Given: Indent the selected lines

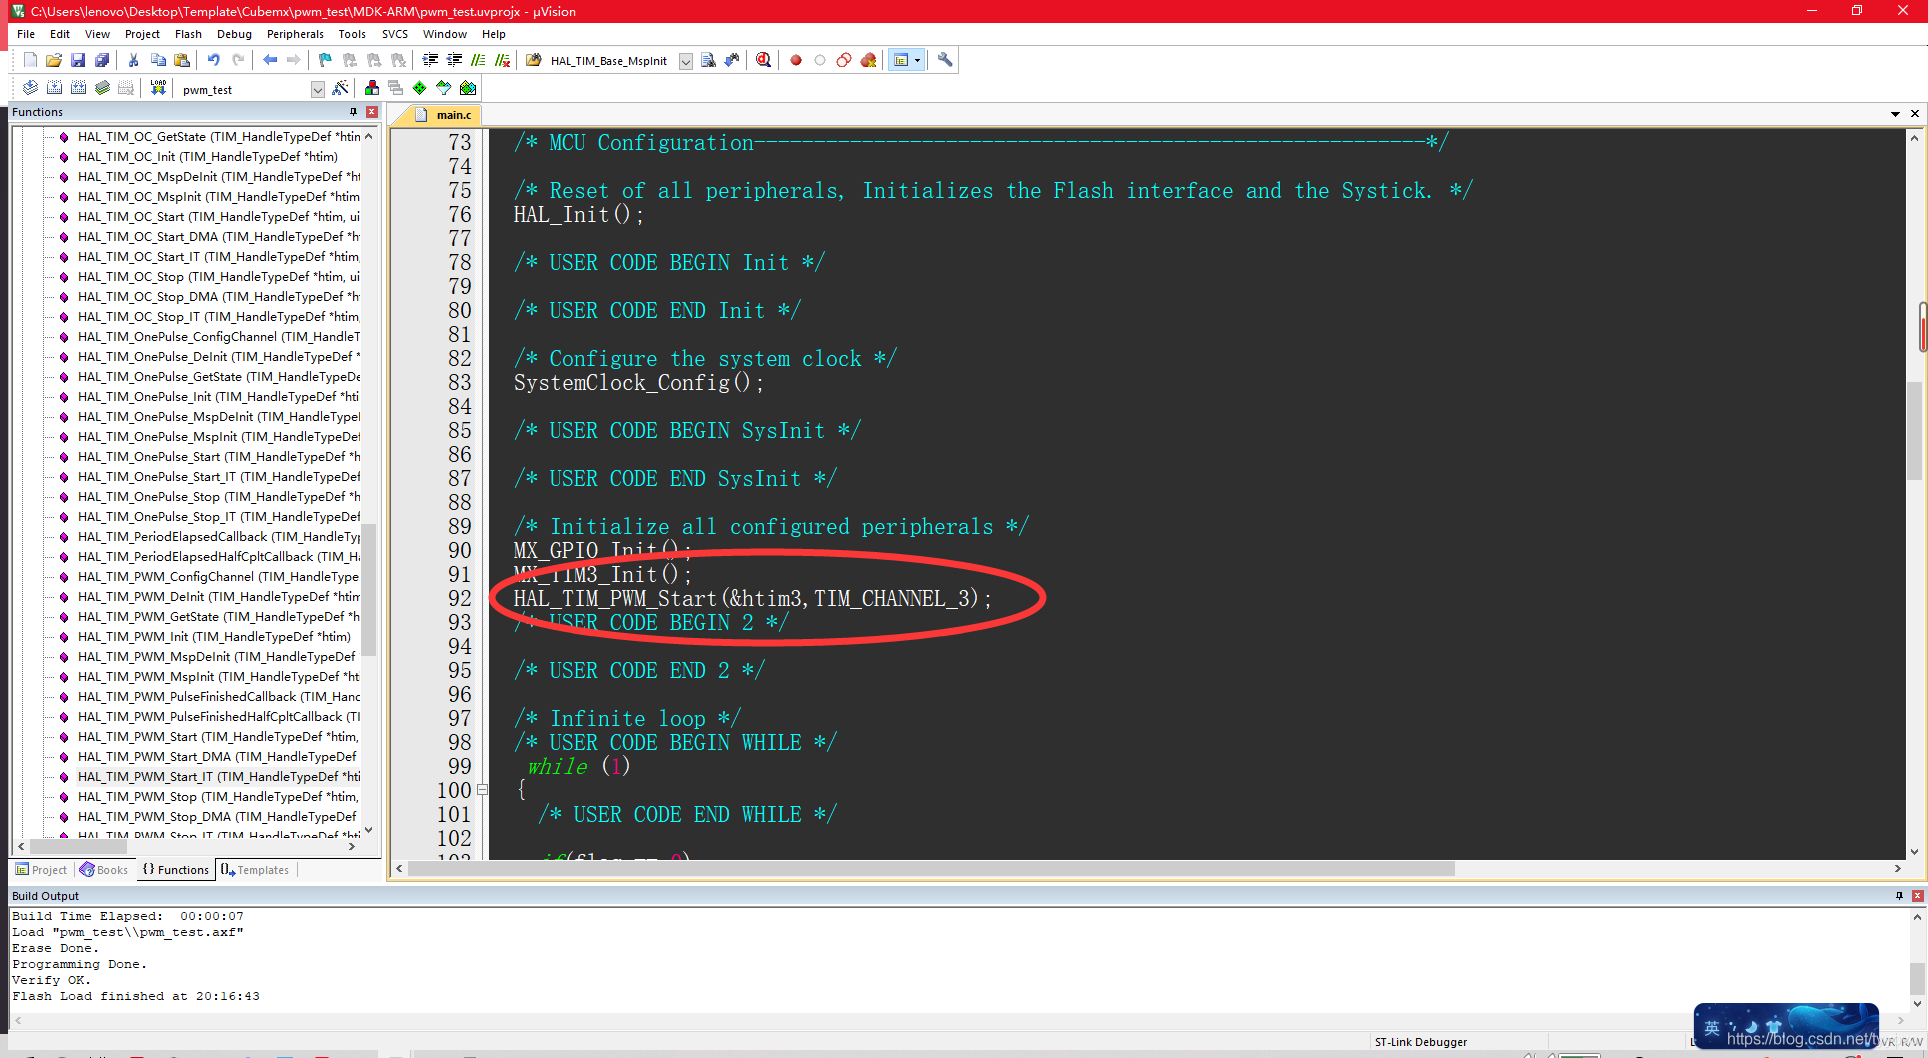Looking at the screenshot, I should [x=430, y=60].
